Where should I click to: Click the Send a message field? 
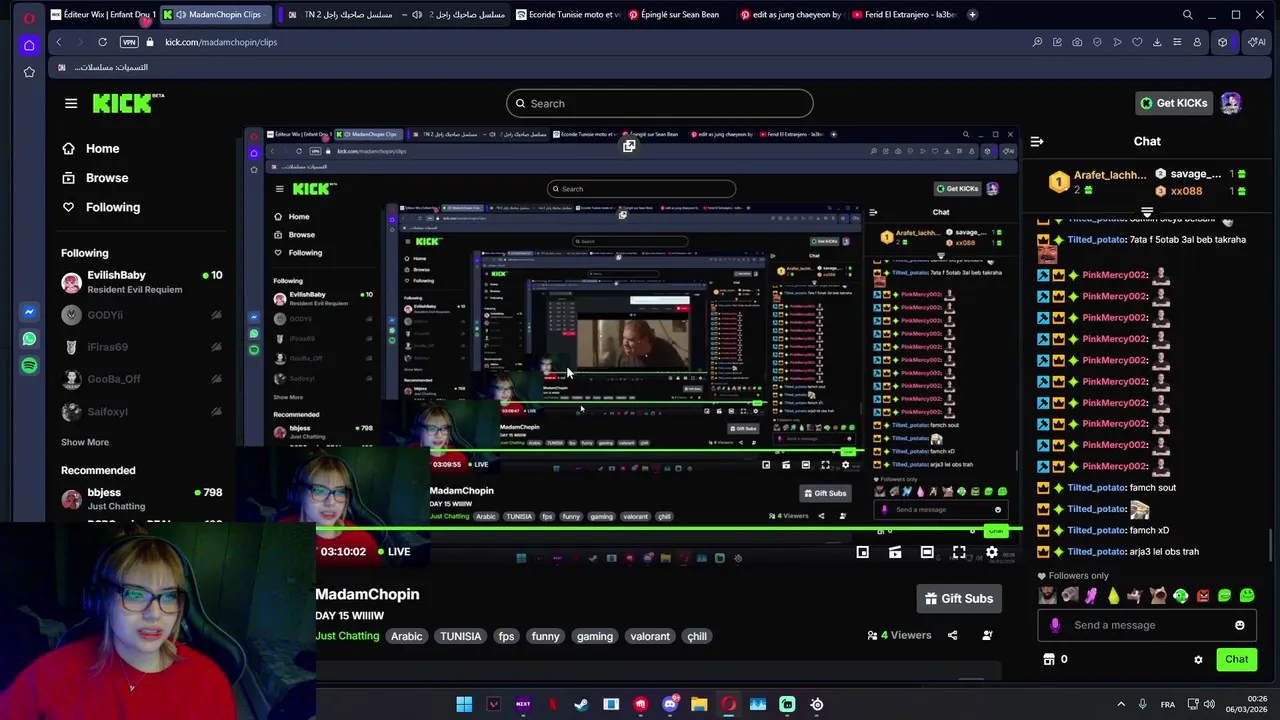pos(1147,625)
